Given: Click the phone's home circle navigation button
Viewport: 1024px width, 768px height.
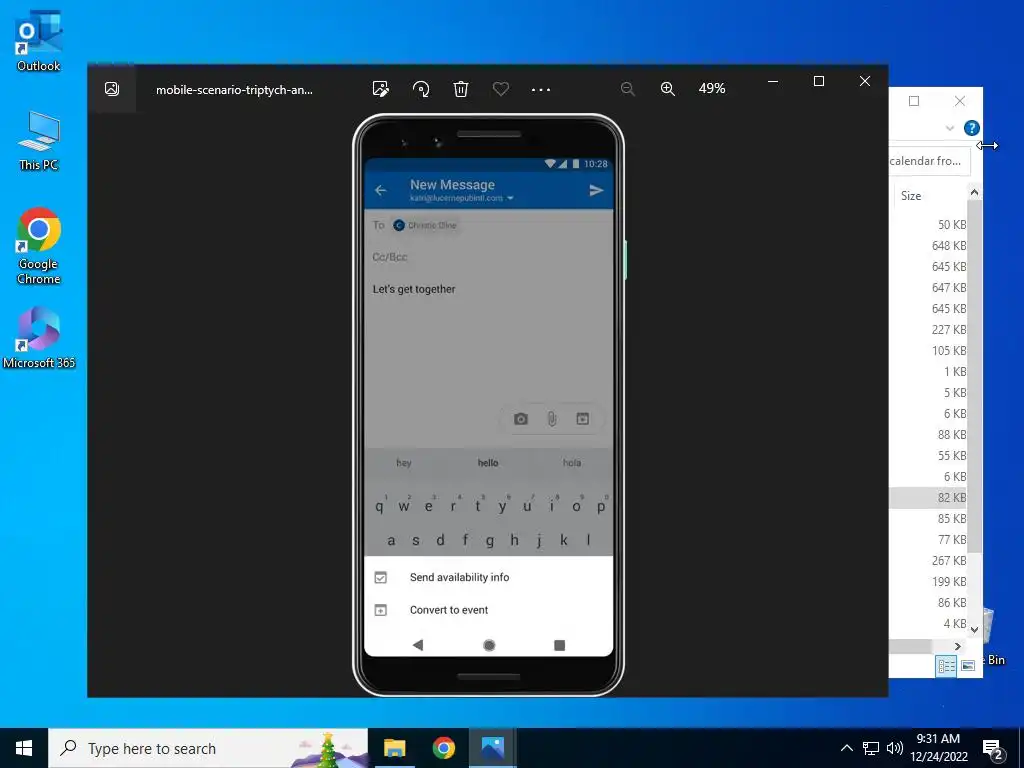Looking at the screenshot, I should pos(488,645).
